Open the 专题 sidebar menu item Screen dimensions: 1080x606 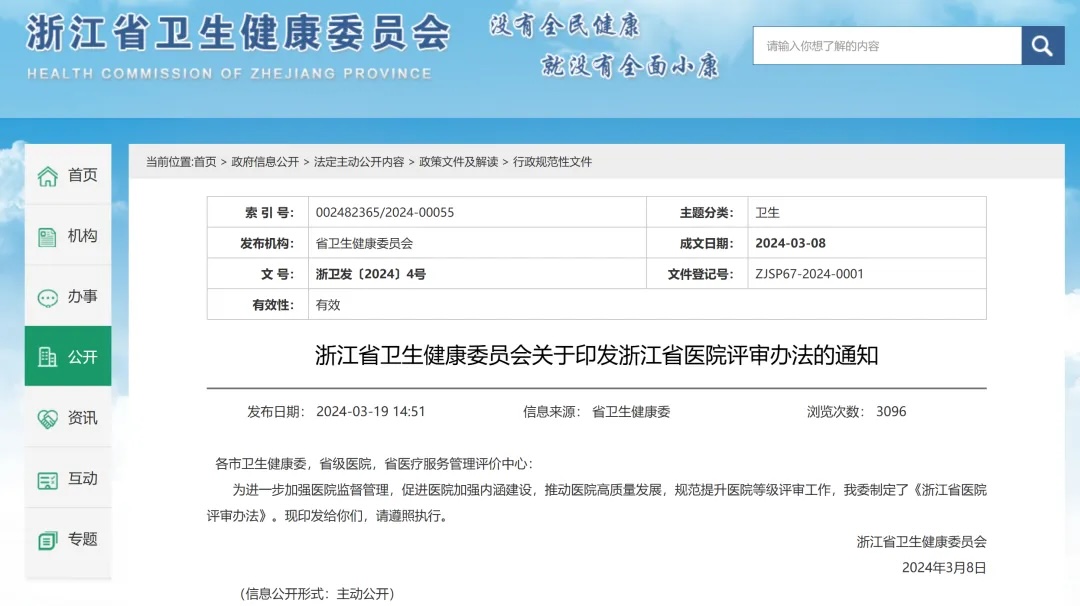(x=68, y=539)
